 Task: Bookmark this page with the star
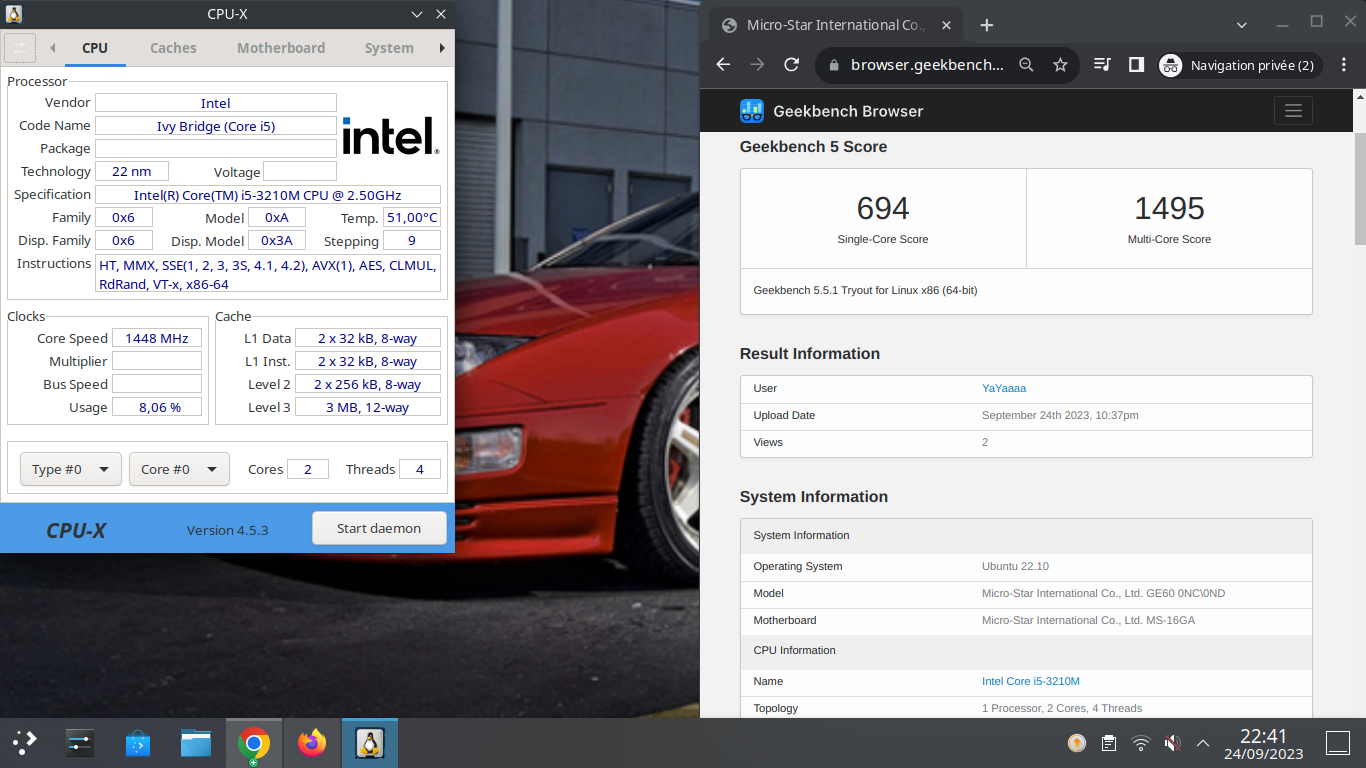1060,65
